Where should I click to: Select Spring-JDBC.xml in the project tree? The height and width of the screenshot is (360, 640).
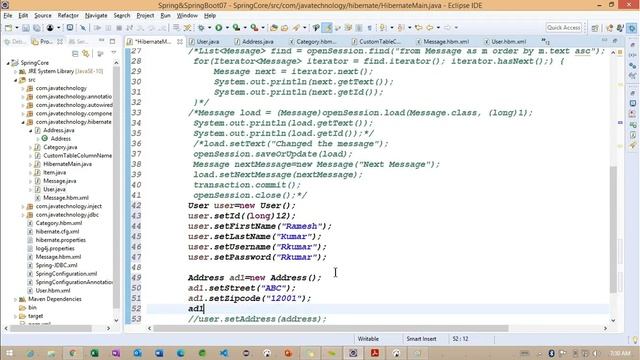pyautogui.click(x=56, y=265)
